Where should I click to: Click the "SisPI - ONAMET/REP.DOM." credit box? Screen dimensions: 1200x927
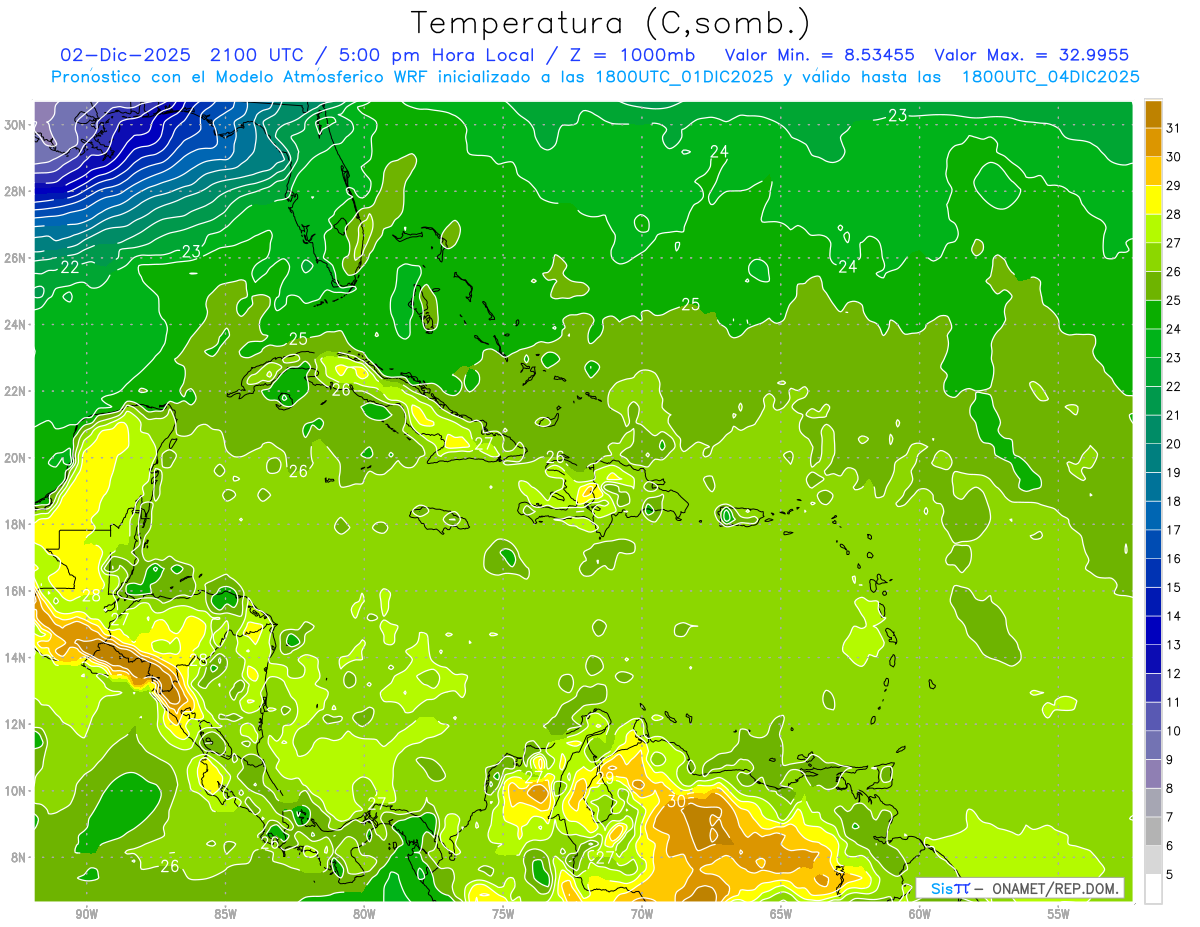pos(1020,888)
